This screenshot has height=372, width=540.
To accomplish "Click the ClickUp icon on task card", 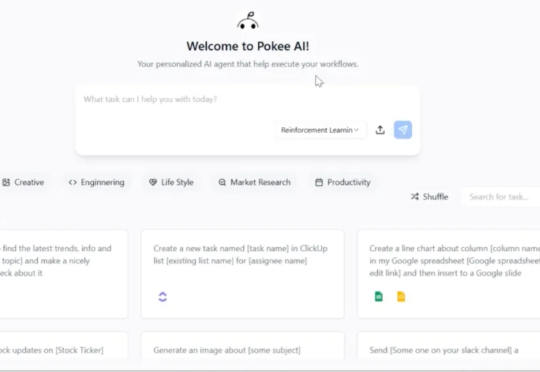I will (163, 297).
